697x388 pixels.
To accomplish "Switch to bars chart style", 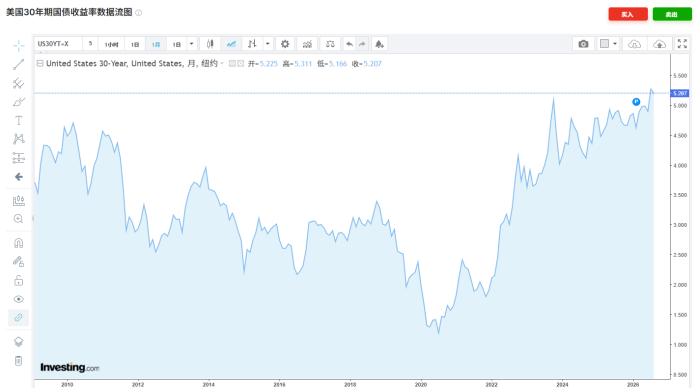I will click(252, 44).
